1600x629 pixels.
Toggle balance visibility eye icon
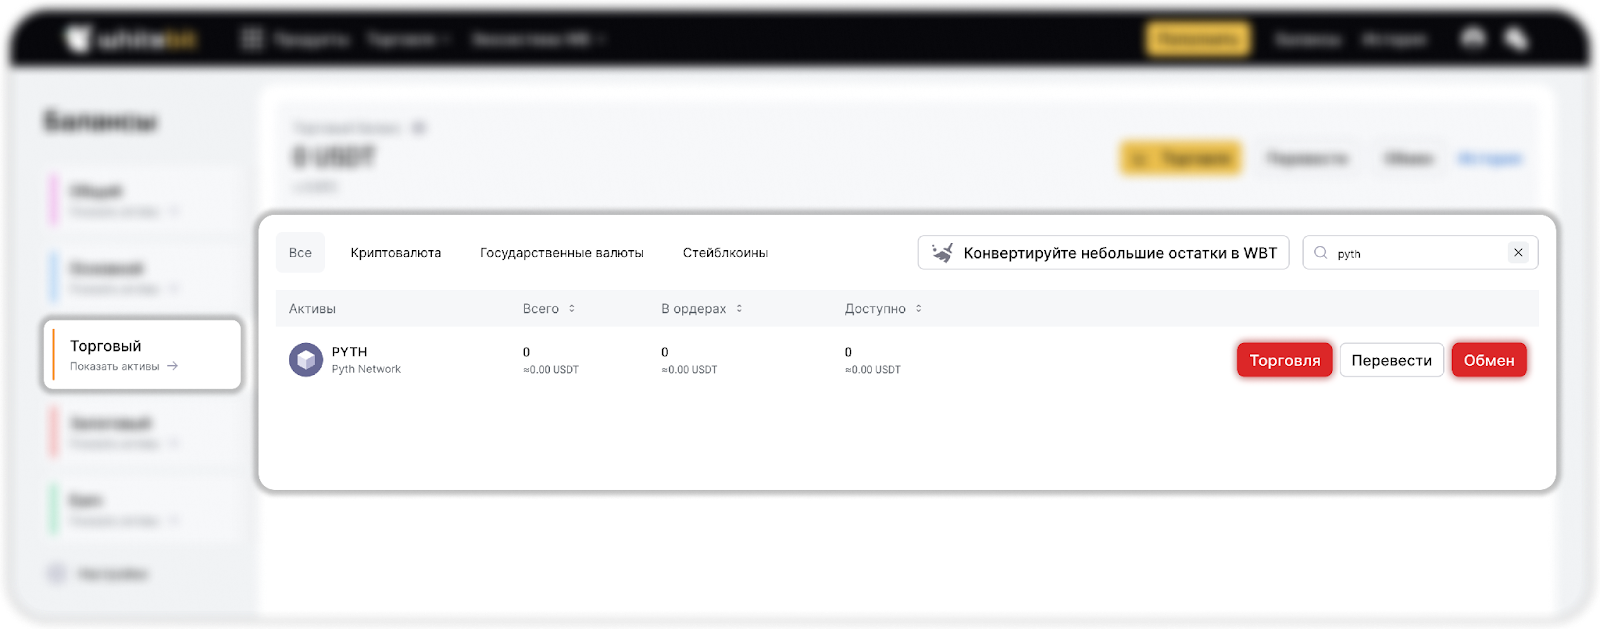(419, 128)
